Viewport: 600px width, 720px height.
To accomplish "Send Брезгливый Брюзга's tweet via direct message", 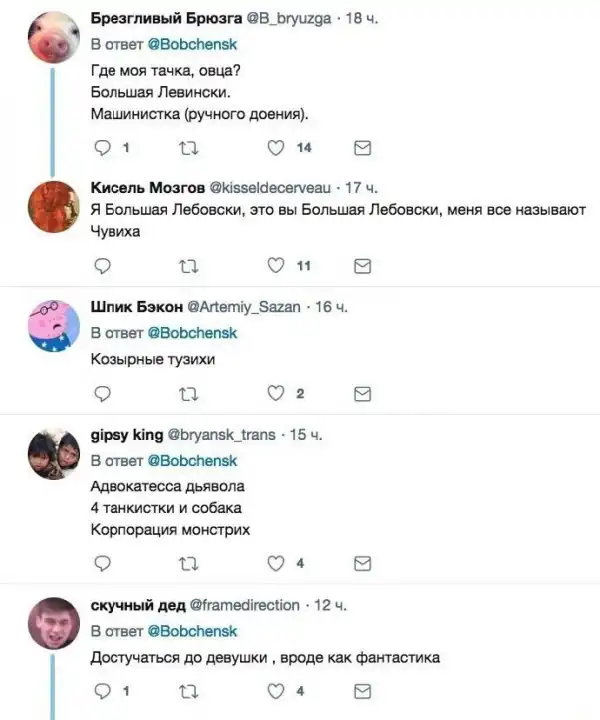I will coord(364,148).
